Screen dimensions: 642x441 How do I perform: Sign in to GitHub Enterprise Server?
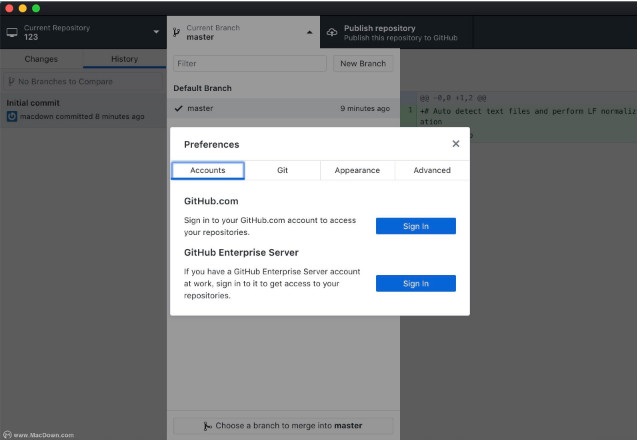416,283
